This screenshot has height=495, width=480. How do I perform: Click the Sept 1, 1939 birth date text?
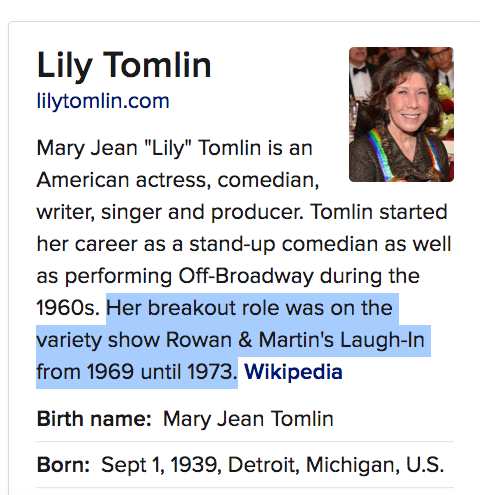pyautogui.click(x=161, y=465)
